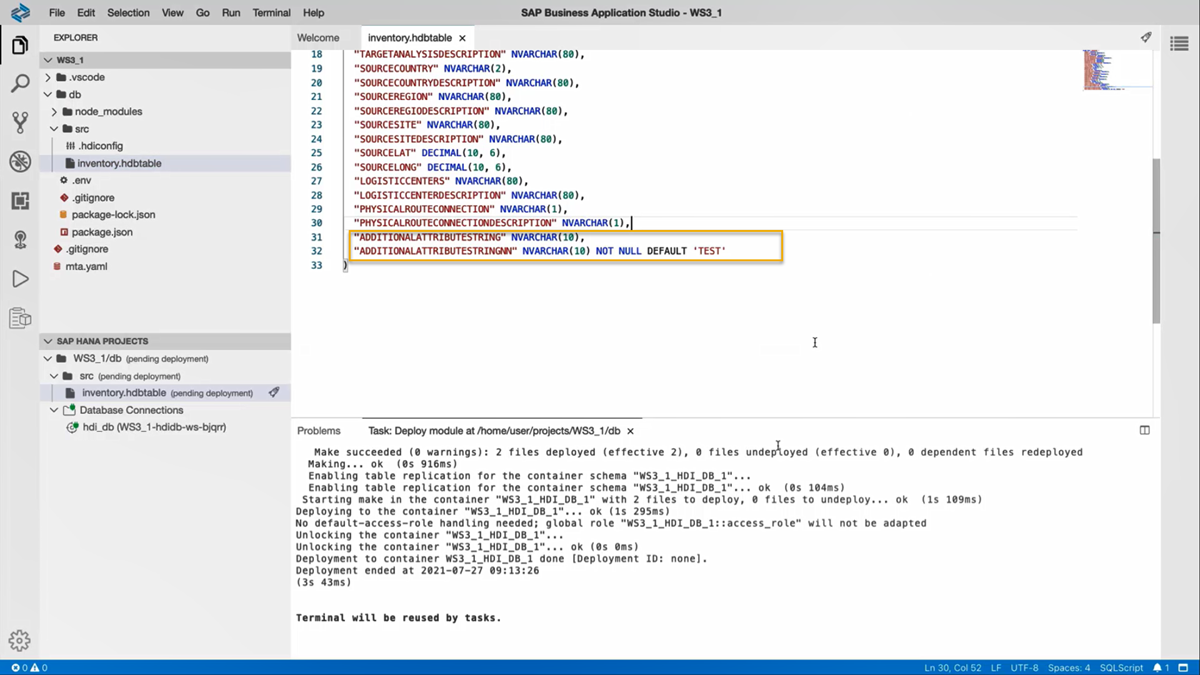Open package.json file

point(102,232)
